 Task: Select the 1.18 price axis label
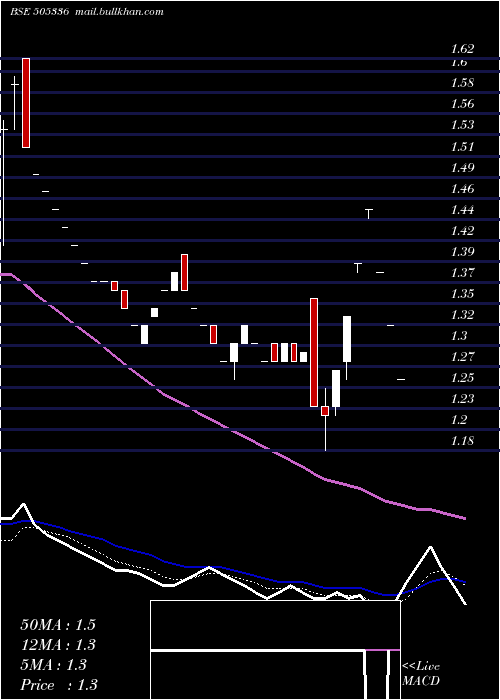tap(462, 441)
